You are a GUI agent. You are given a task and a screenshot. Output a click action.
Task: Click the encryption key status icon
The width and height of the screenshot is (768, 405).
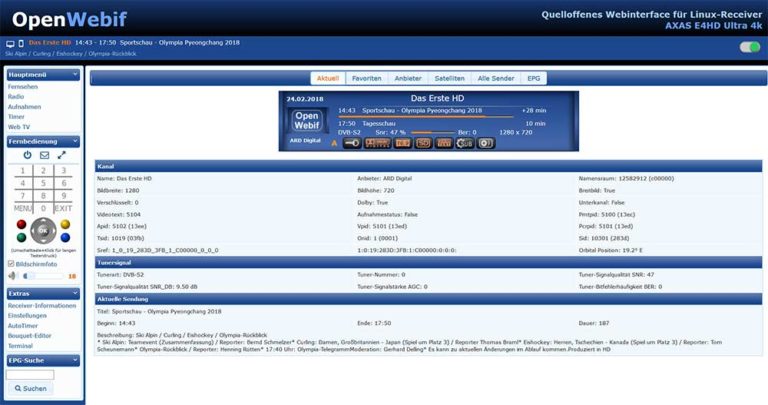point(352,143)
